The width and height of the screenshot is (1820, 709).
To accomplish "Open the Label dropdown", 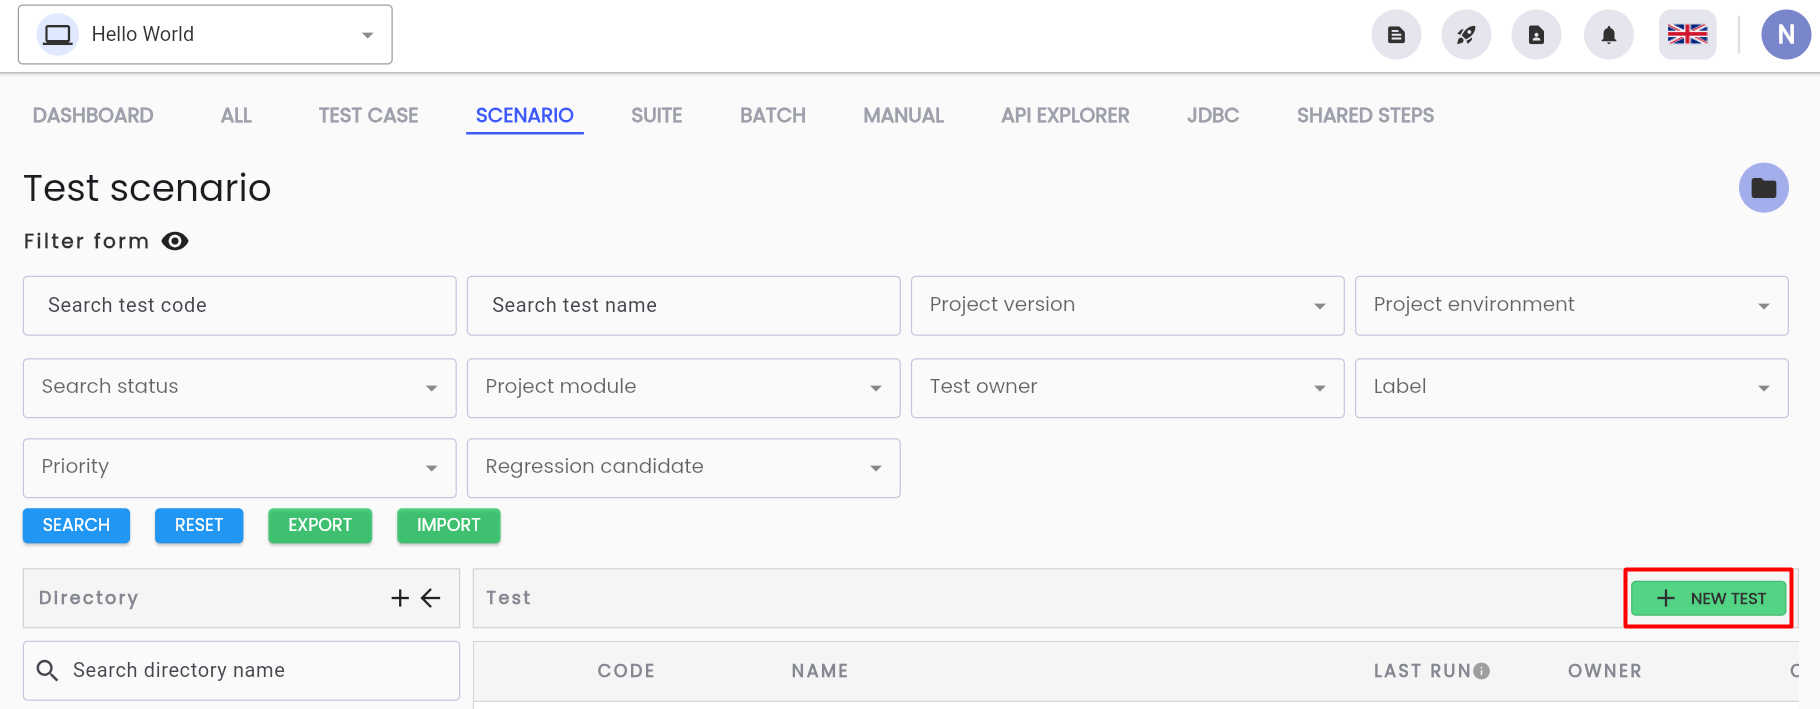I will [1571, 388].
